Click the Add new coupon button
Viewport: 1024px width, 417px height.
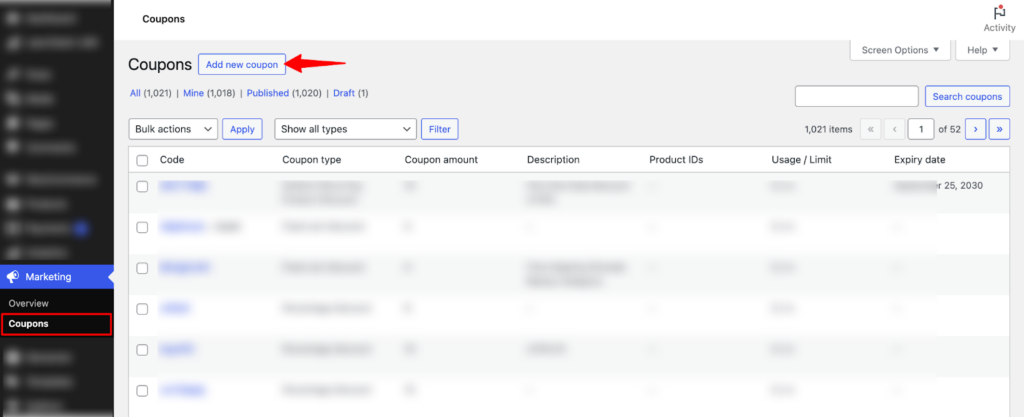[242, 64]
